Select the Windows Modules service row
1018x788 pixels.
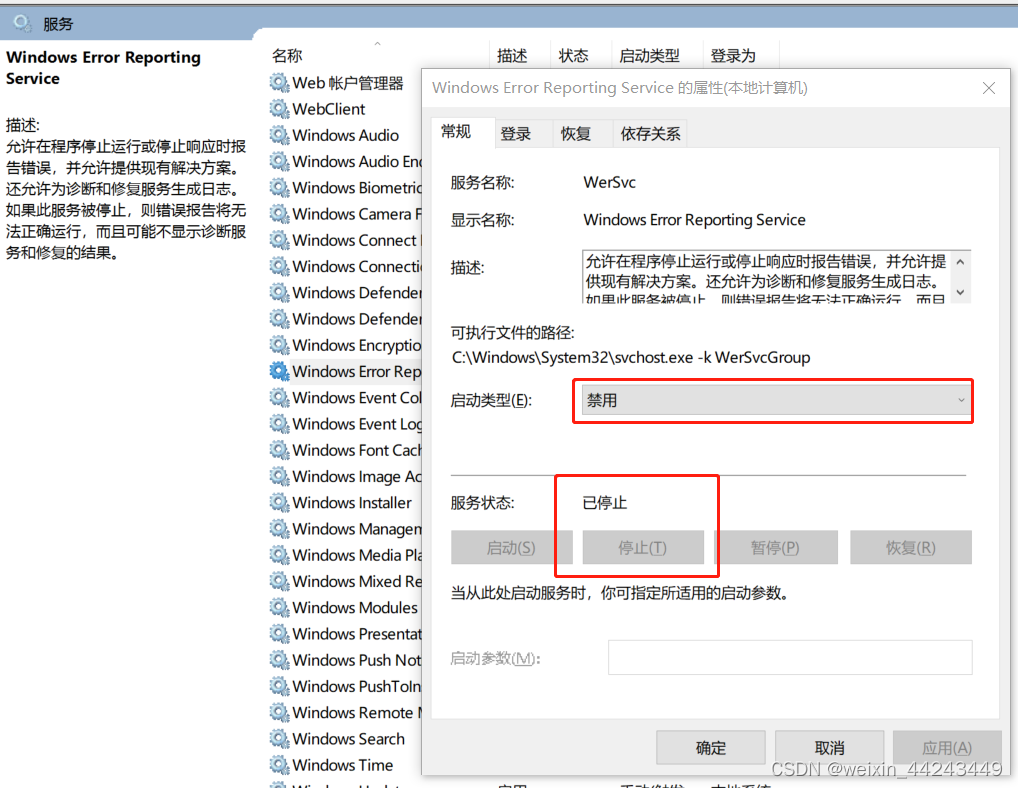[x=345, y=608]
